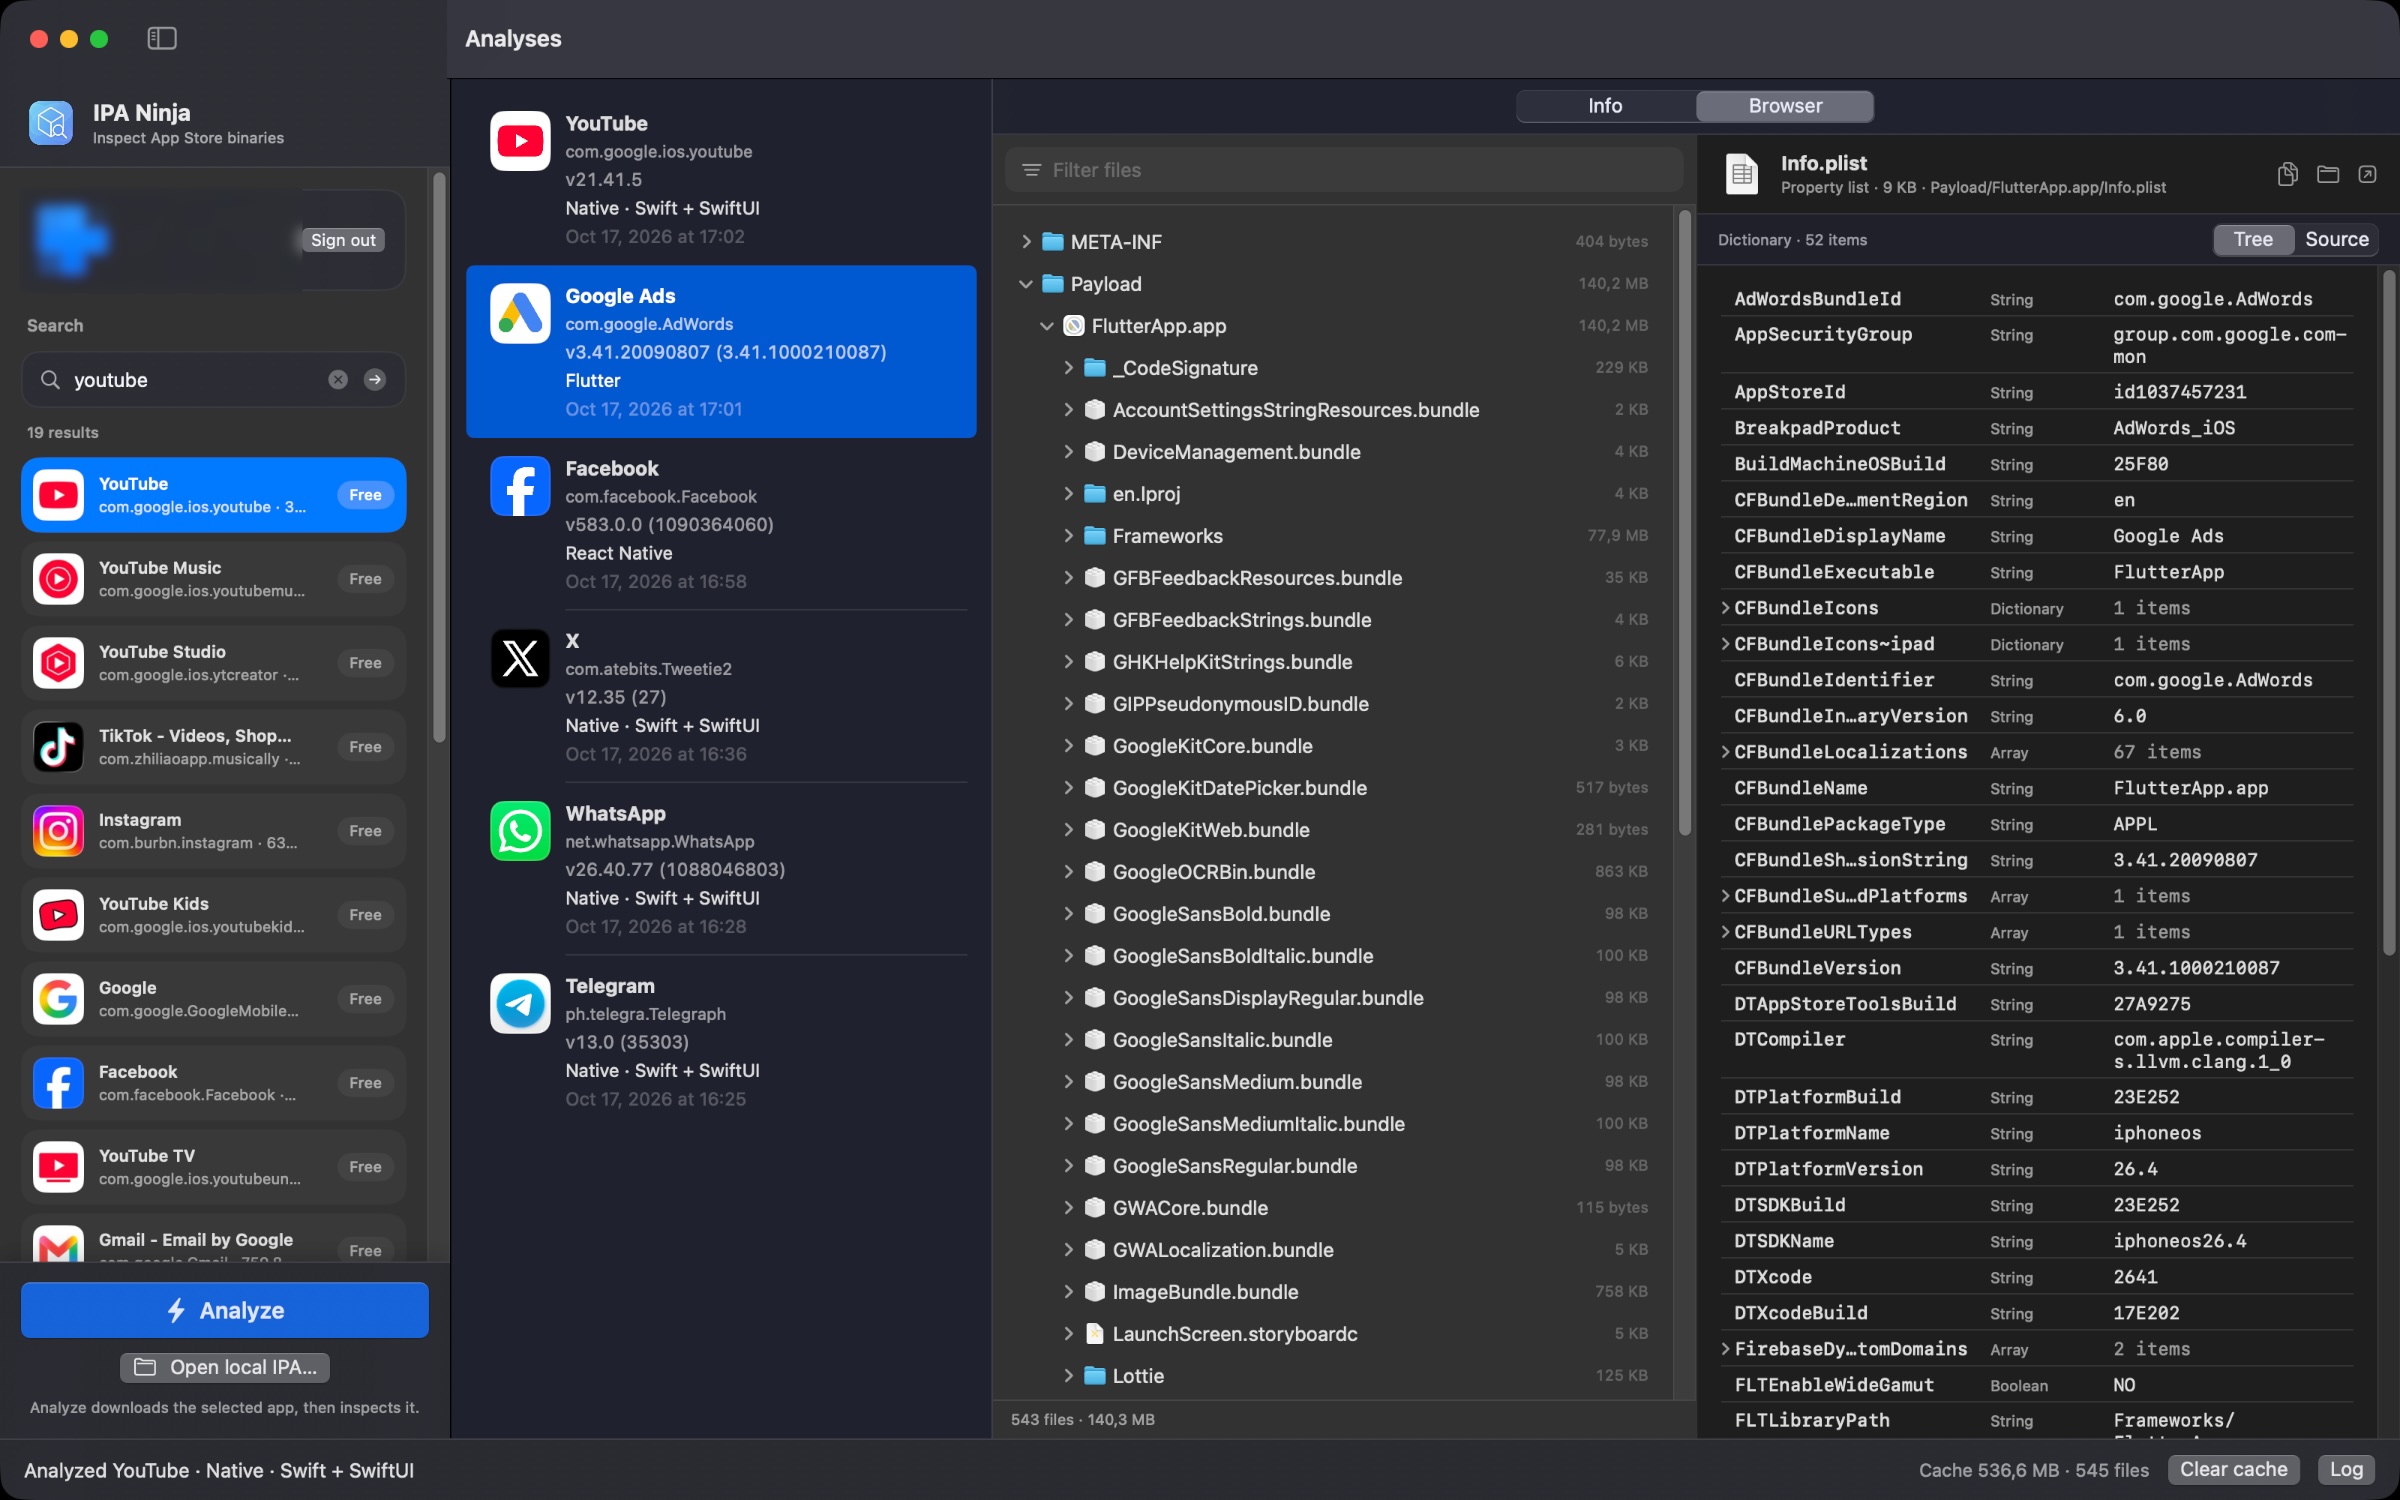Collapse the FlutterApp.app node
Image resolution: width=2400 pixels, height=1500 pixels.
(1047, 326)
